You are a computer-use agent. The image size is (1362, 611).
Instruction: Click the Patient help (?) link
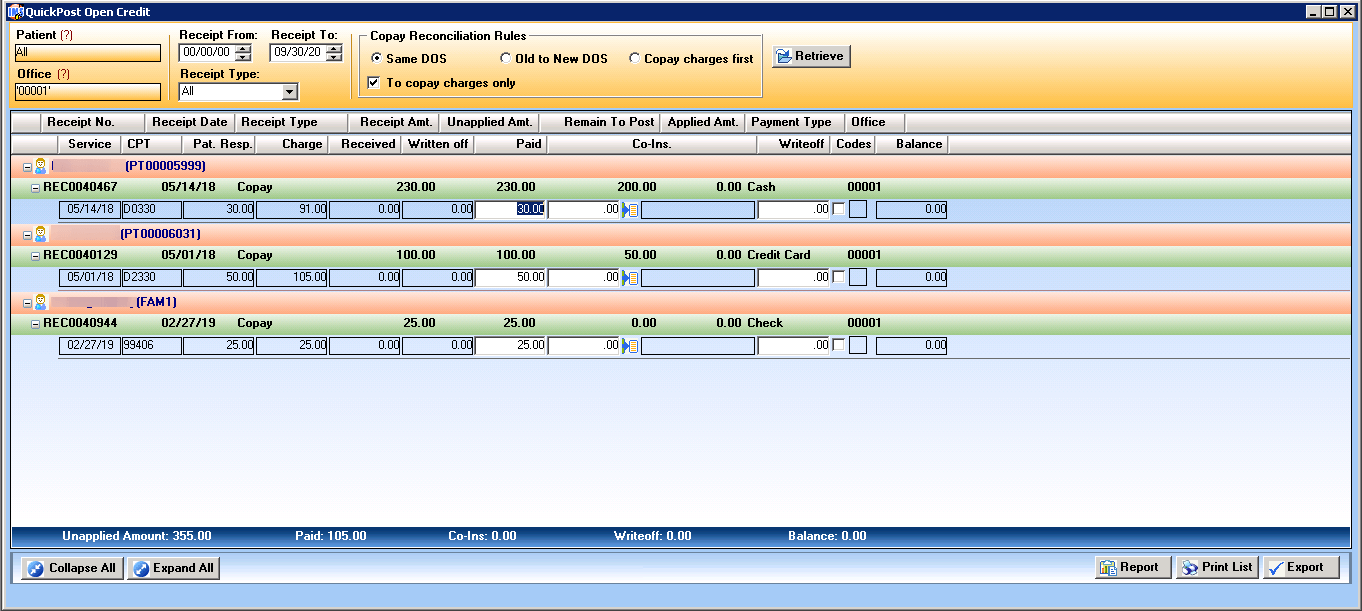pyautogui.click(x=67, y=35)
